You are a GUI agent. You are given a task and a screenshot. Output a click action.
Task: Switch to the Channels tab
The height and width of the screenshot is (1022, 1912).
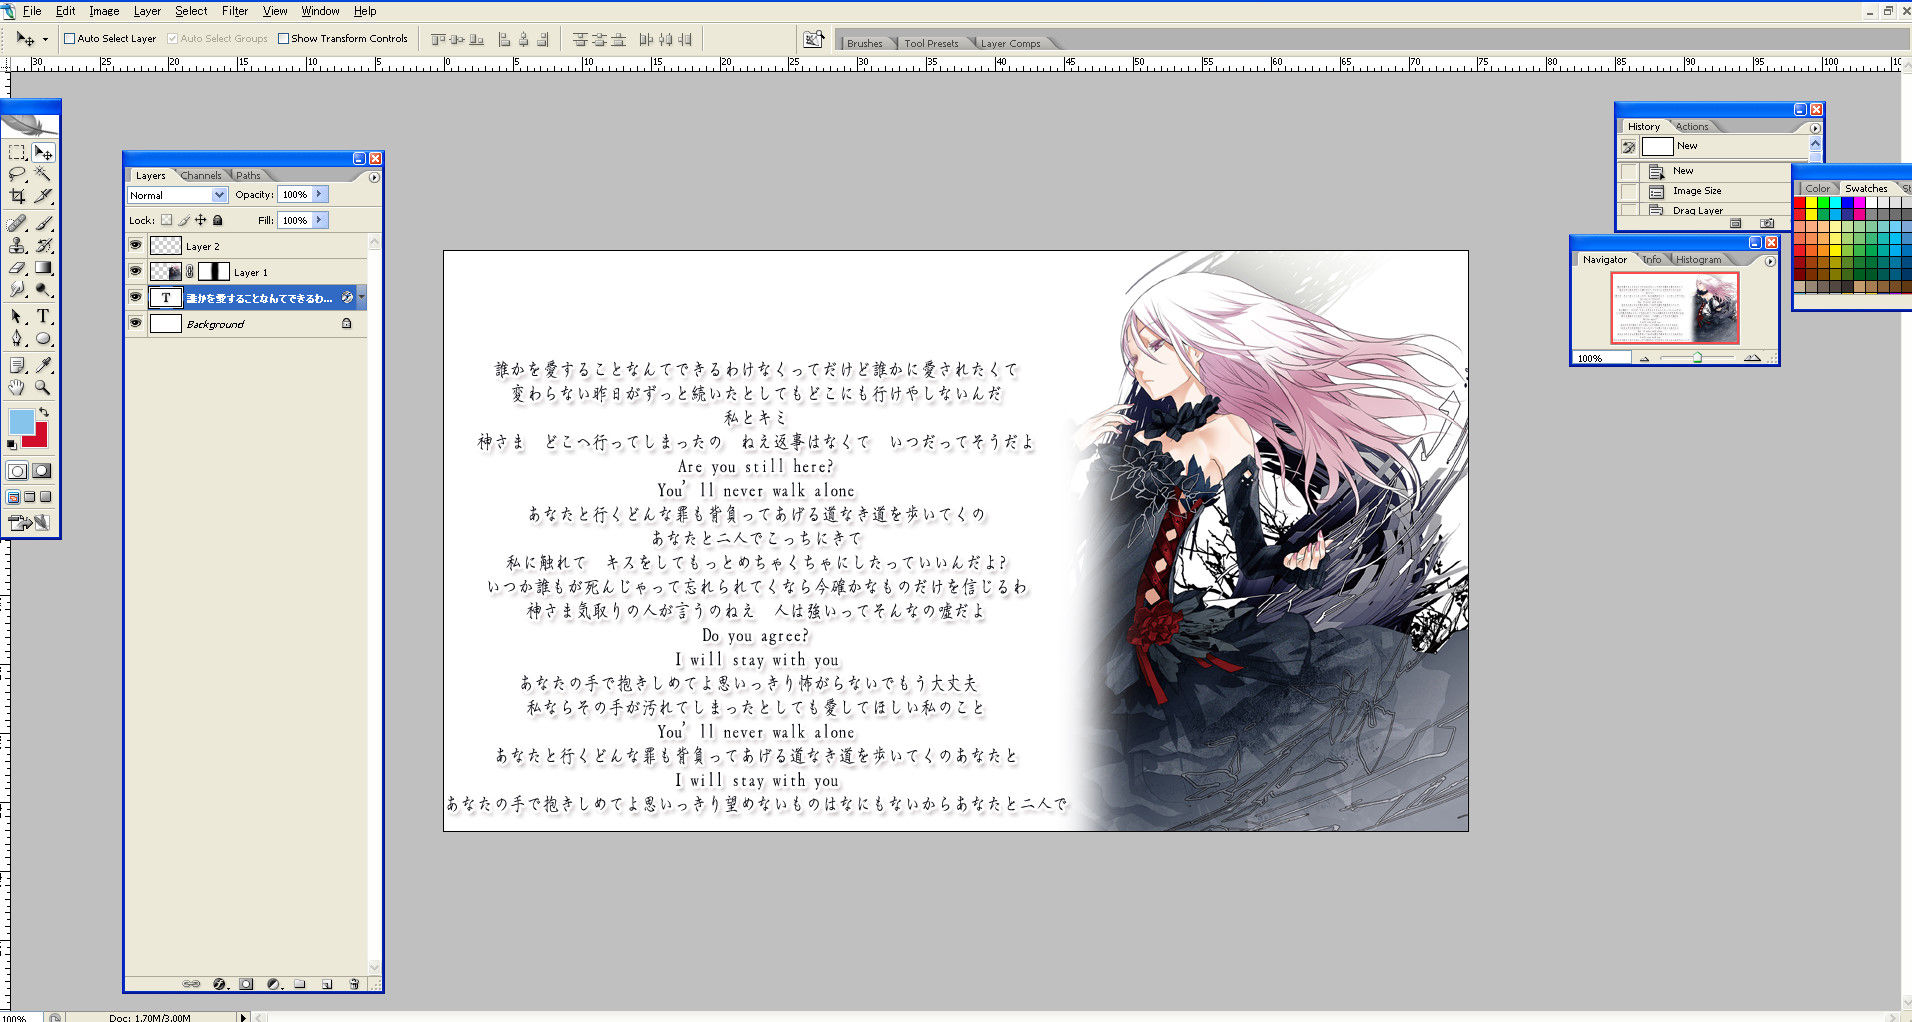coord(201,176)
